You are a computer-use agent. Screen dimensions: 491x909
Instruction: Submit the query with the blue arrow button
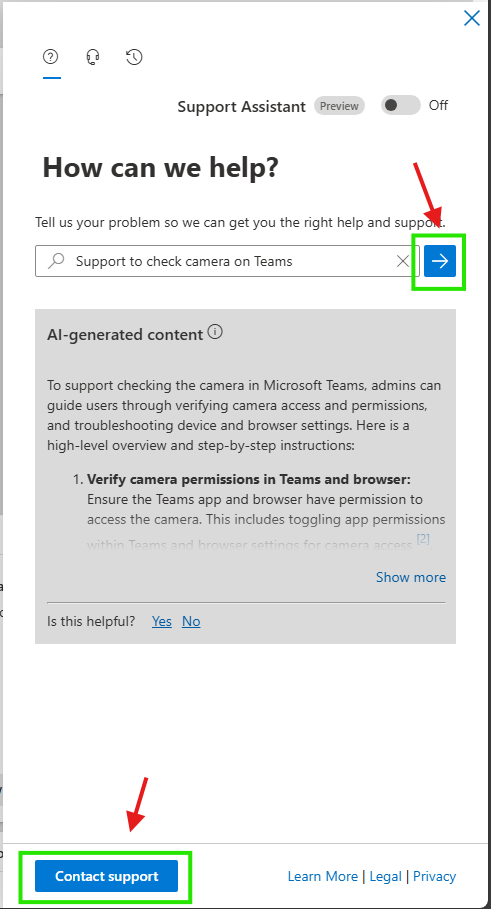tap(440, 261)
